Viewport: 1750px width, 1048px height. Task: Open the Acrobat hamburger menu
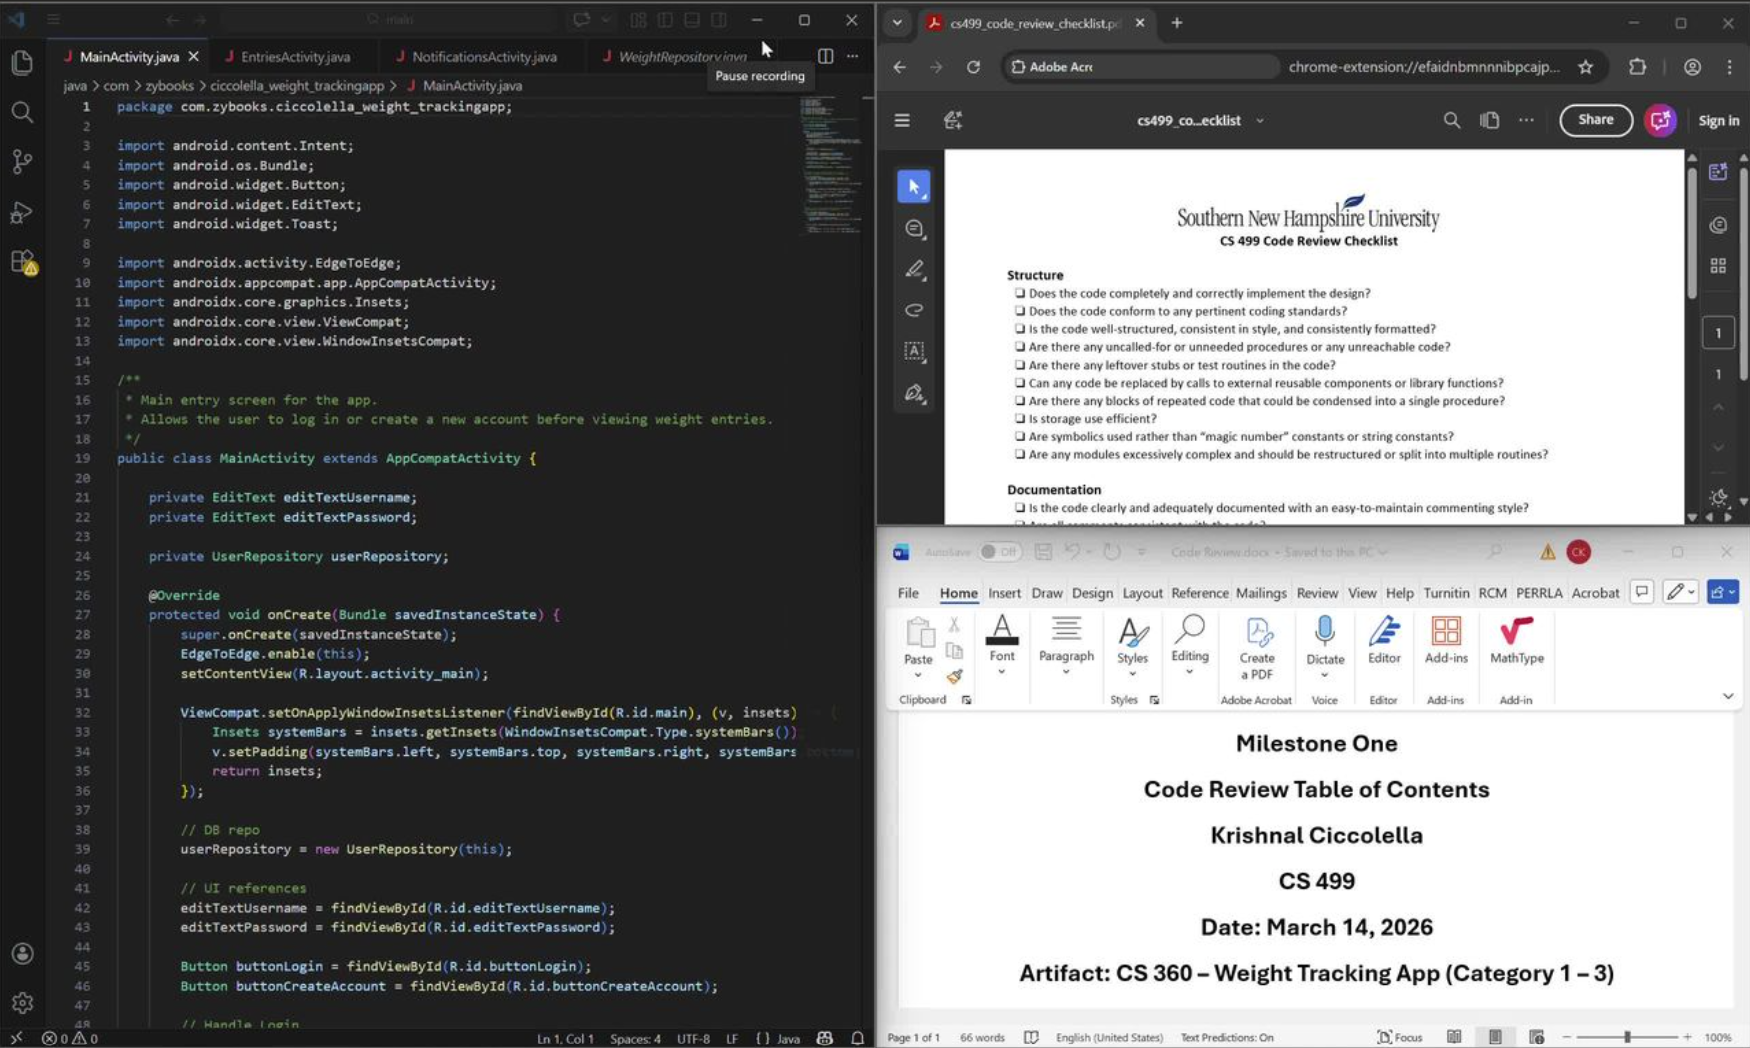[x=902, y=120]
